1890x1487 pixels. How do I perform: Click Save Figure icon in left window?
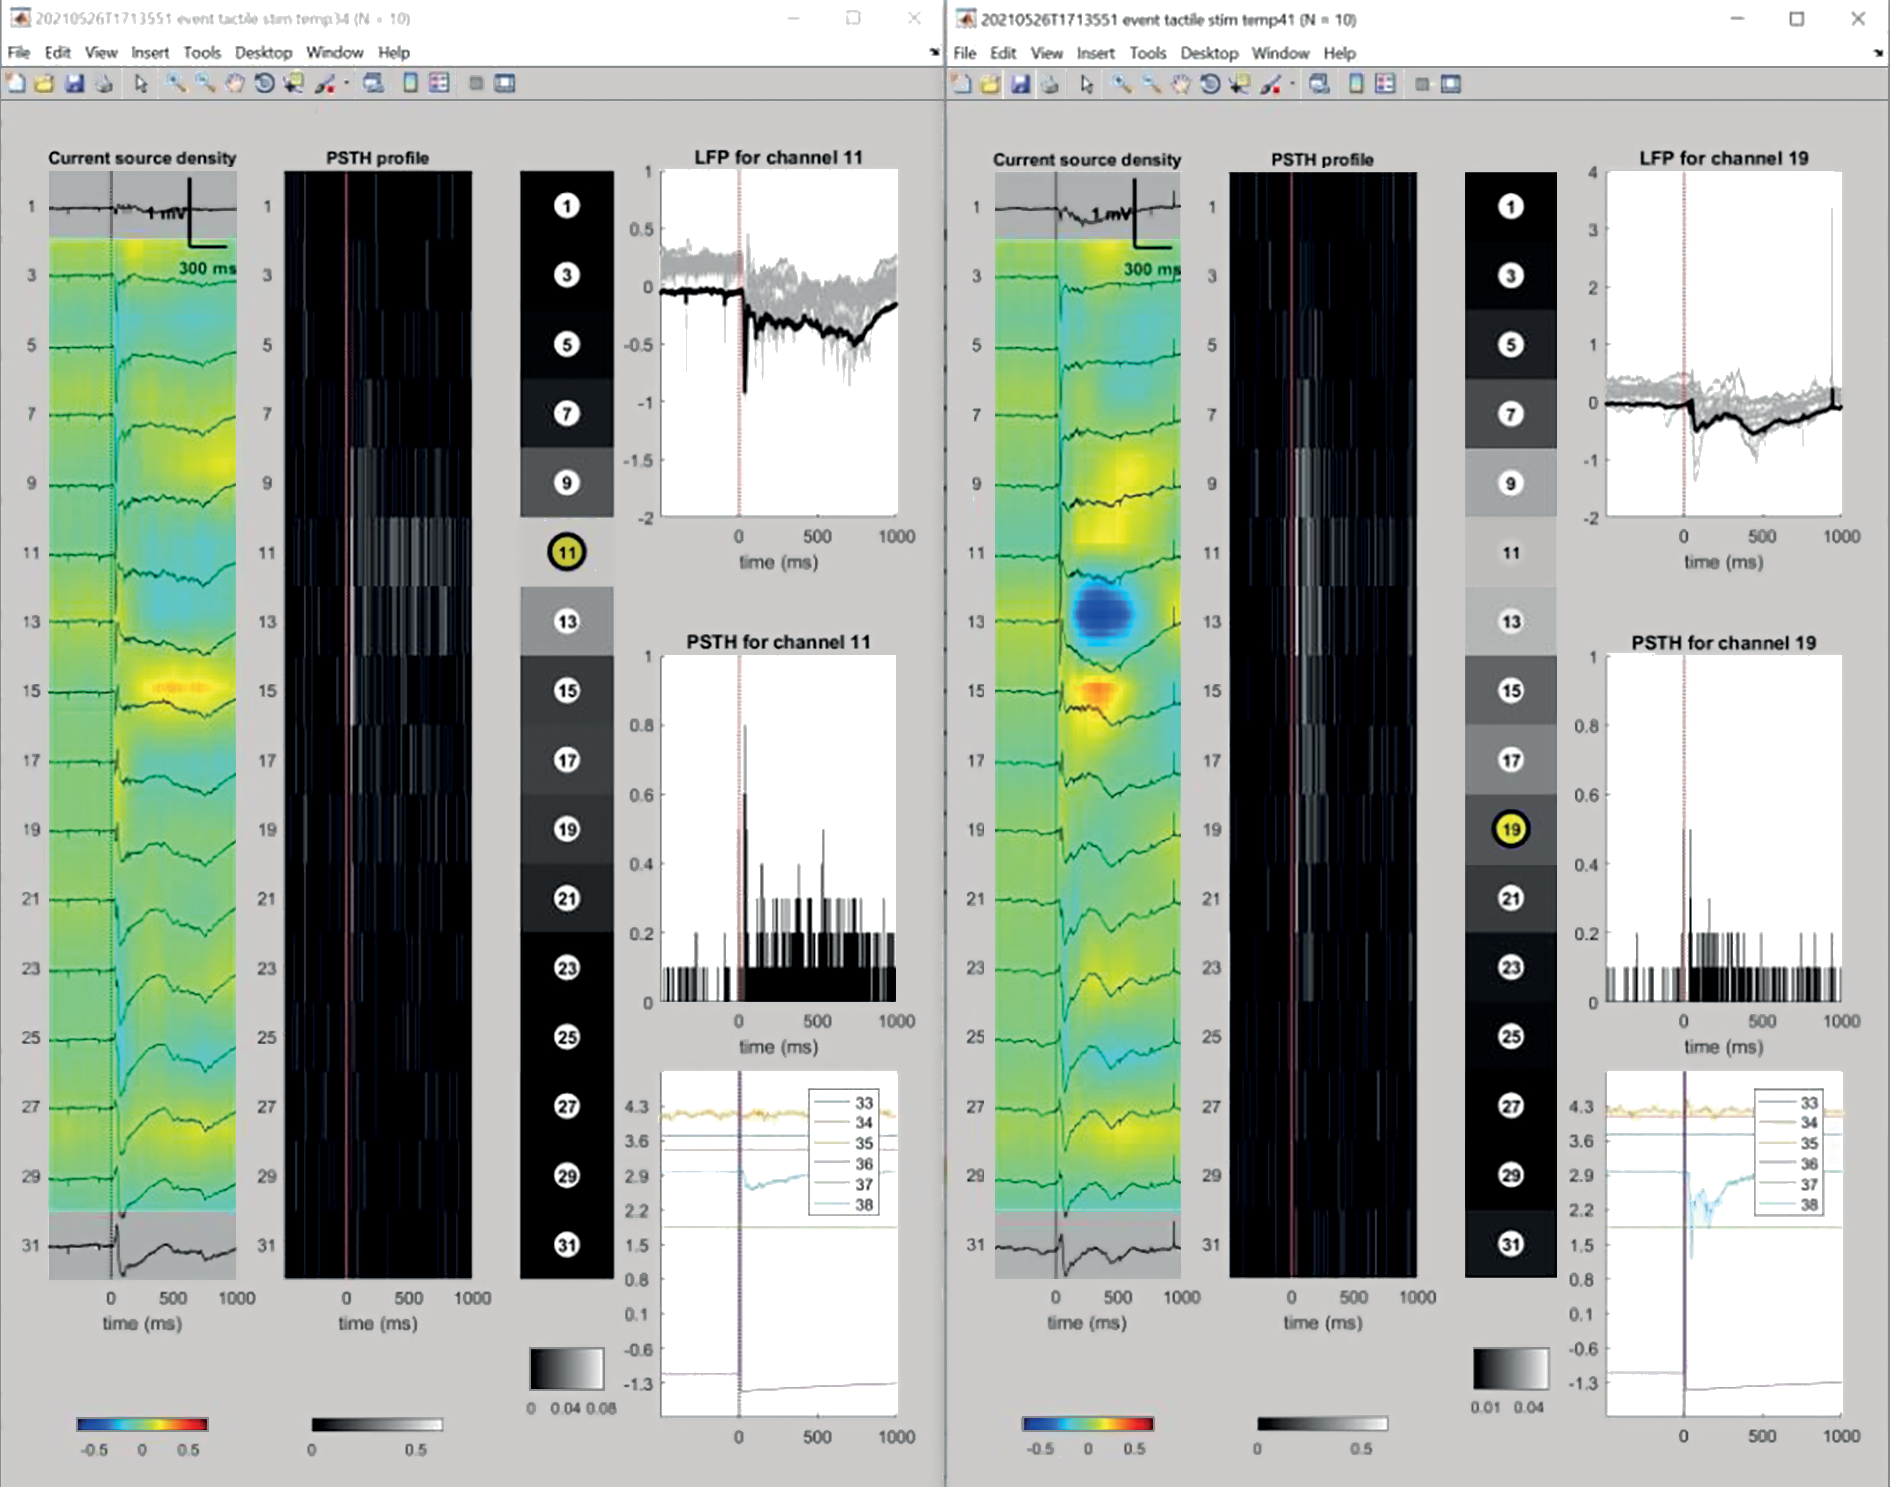click(x=74, y=84)
